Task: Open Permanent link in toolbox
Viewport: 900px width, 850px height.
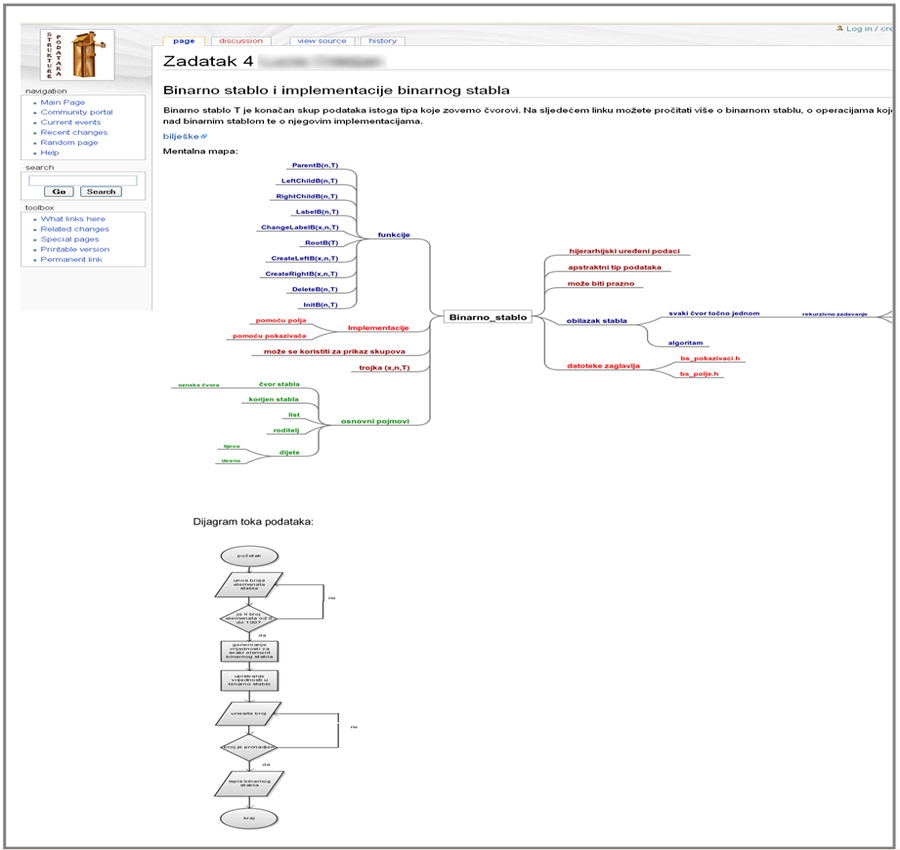Action: 71,259
